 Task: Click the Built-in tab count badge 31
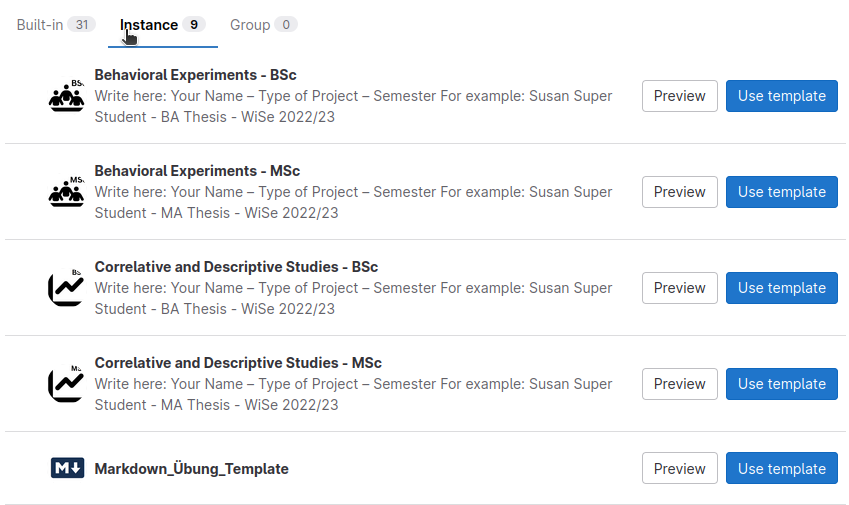82,24
